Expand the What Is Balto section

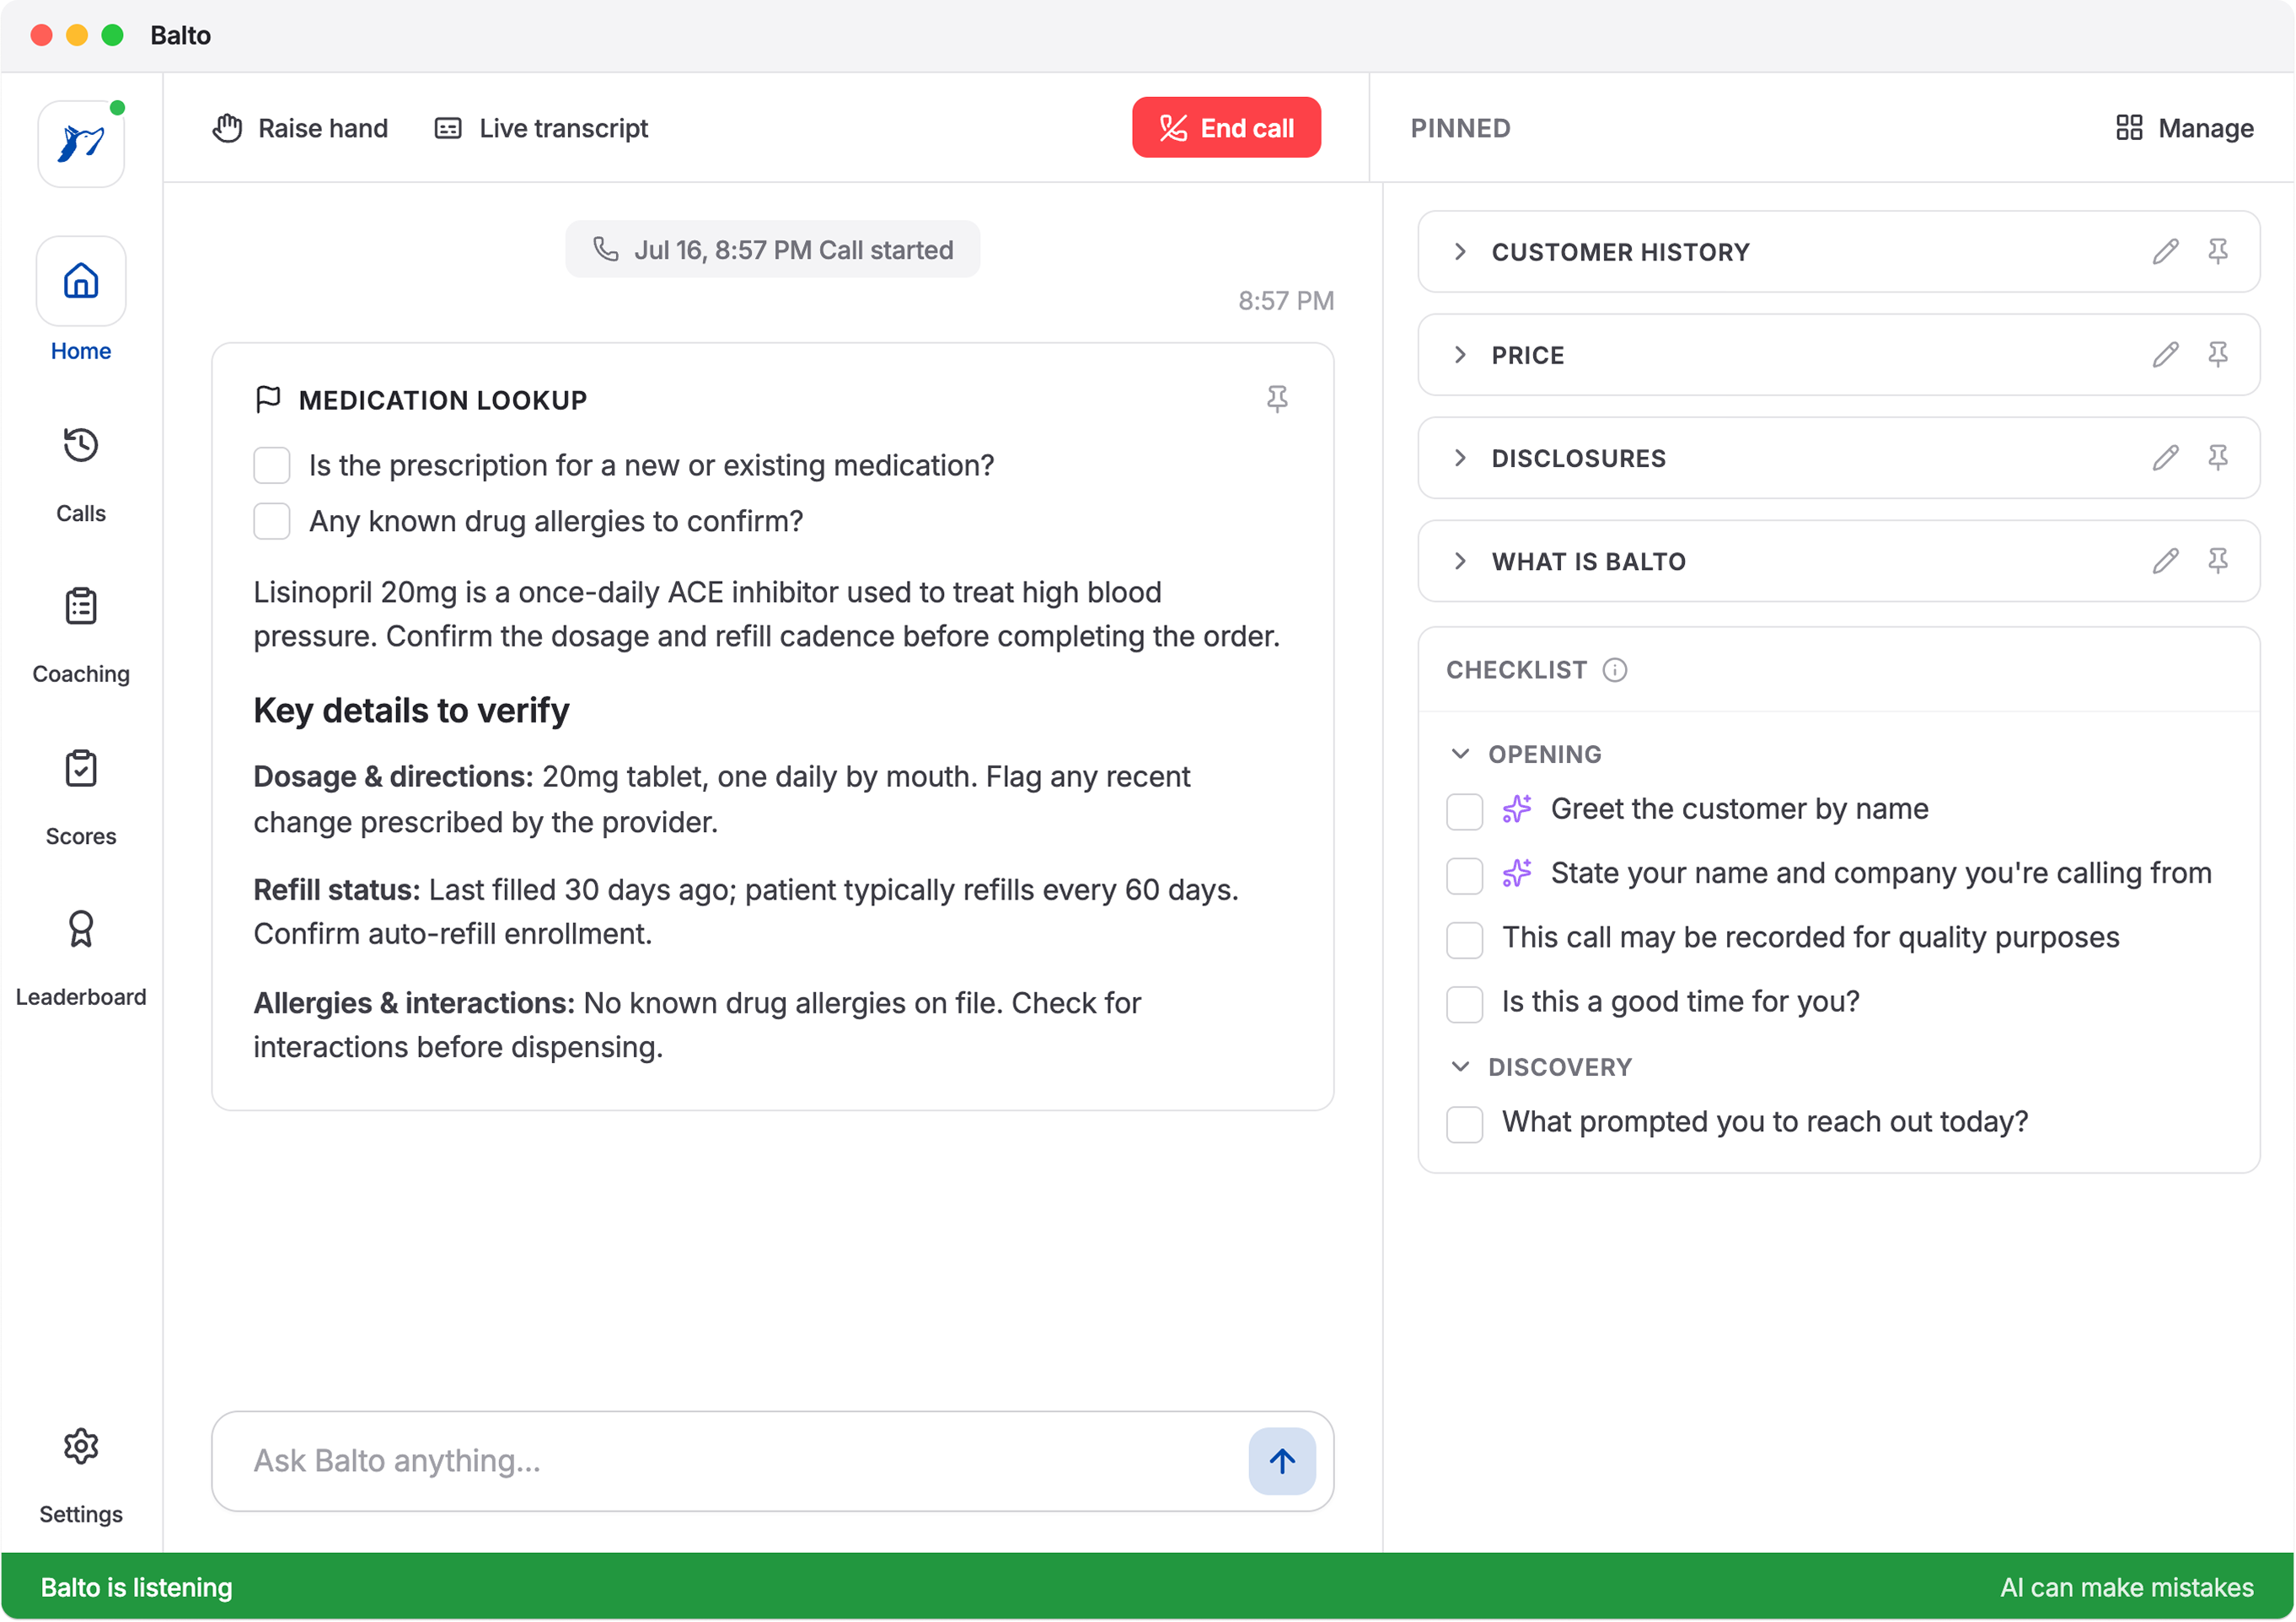click(x=1460, y=560)
